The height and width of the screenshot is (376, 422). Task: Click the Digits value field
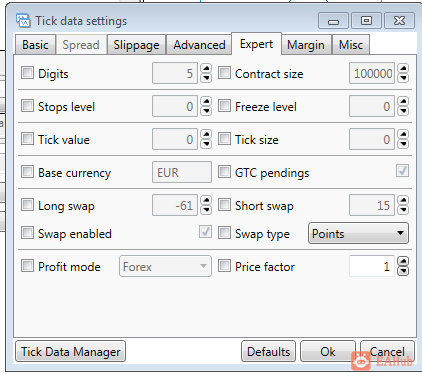click(175, 73)
